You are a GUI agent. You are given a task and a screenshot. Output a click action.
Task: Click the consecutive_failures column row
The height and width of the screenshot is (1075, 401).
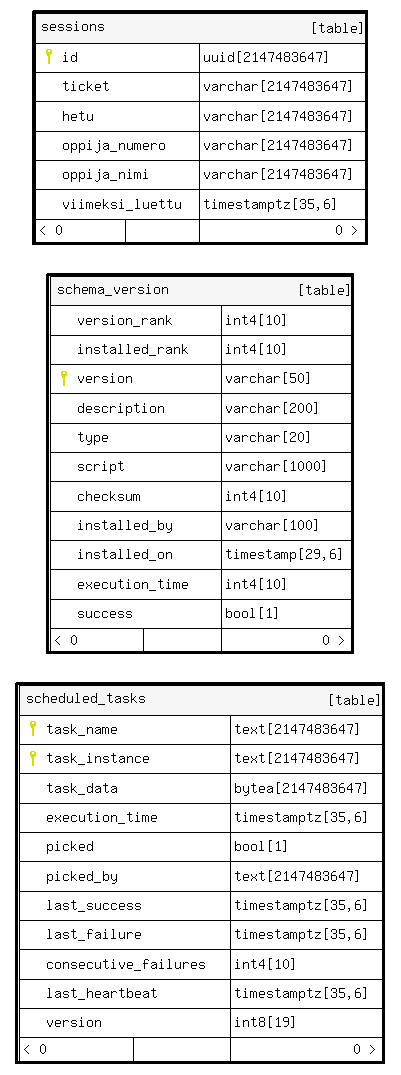click(200, 964)
